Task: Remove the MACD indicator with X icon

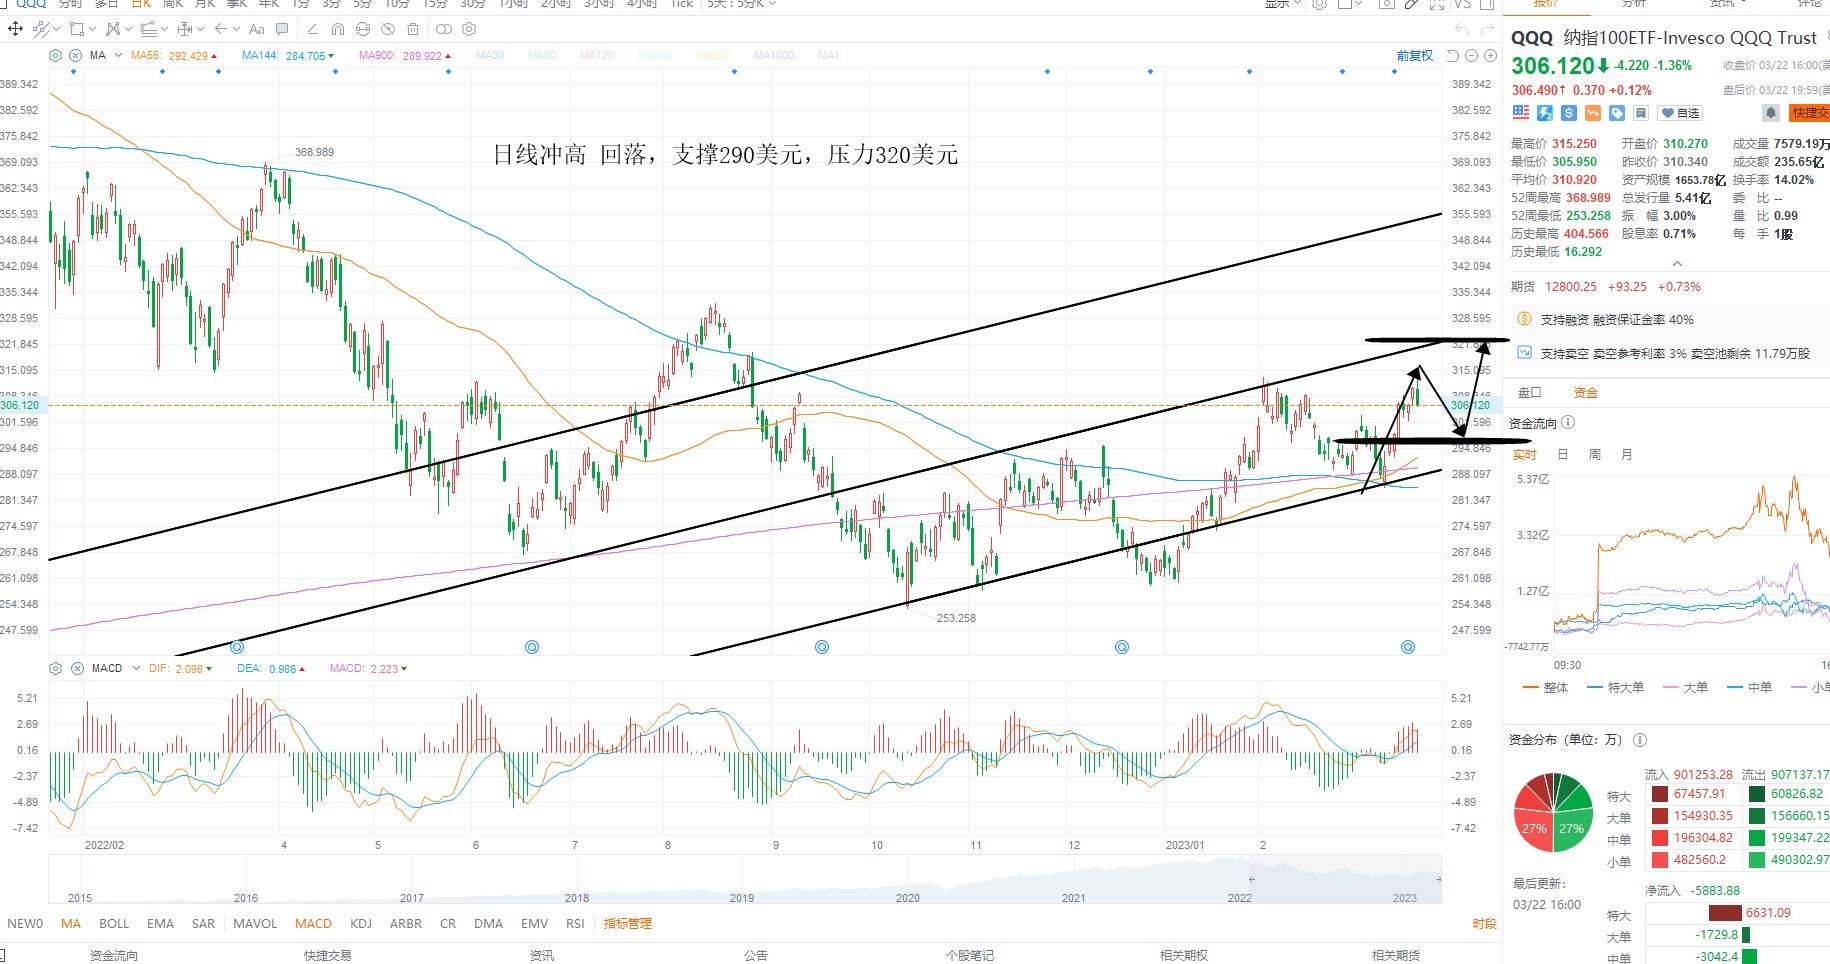Action: tap(77, 668)
